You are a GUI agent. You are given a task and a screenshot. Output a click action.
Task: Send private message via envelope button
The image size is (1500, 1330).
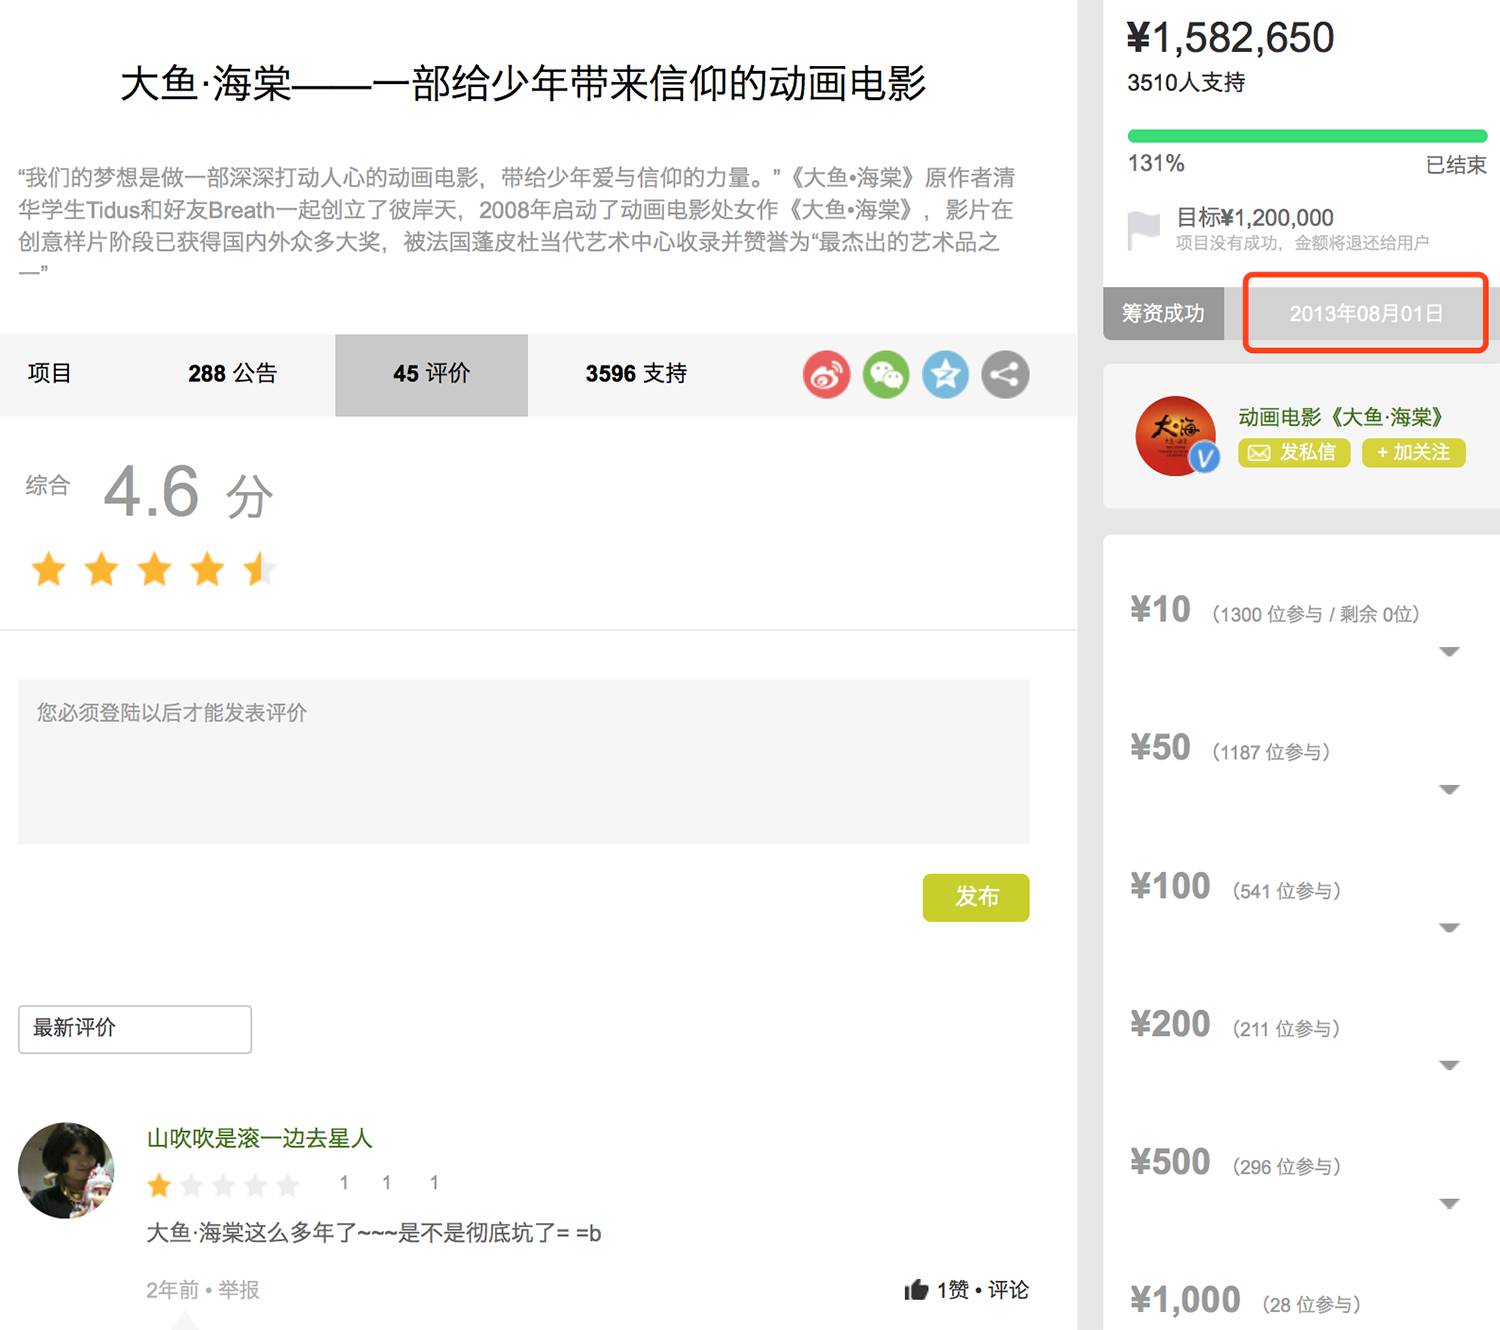coord(1294,453)
